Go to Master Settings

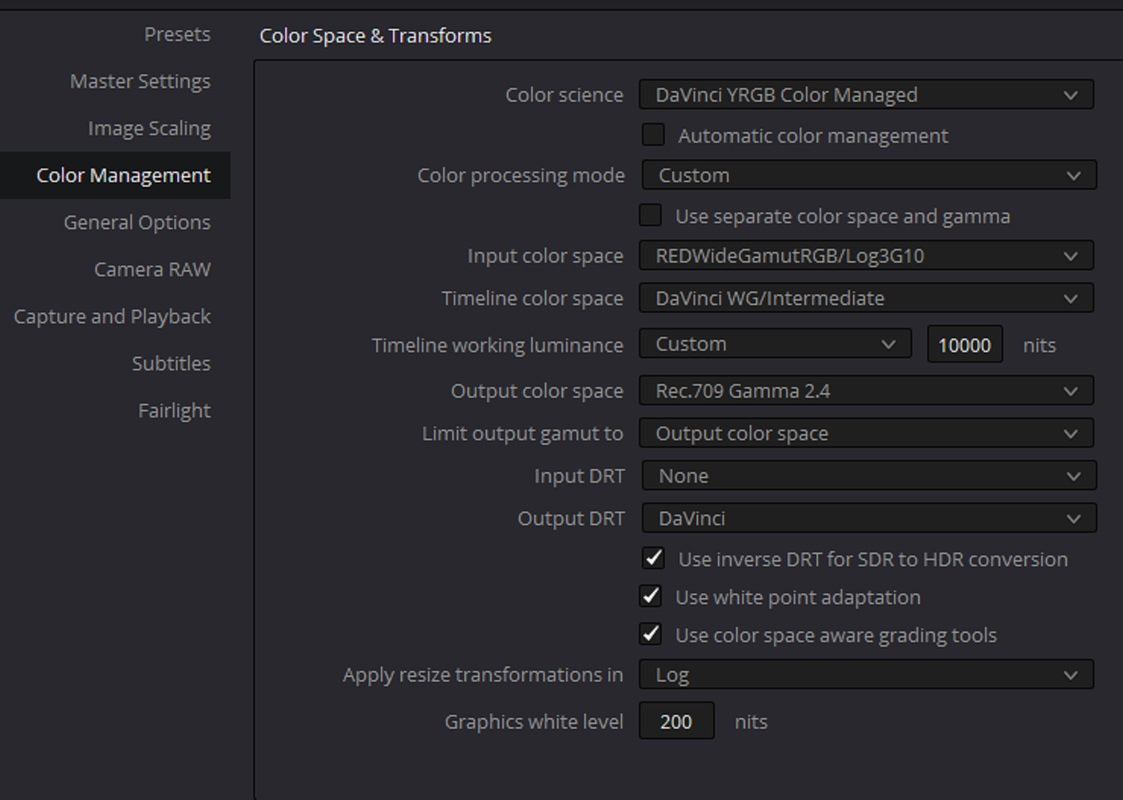point(140,81)
